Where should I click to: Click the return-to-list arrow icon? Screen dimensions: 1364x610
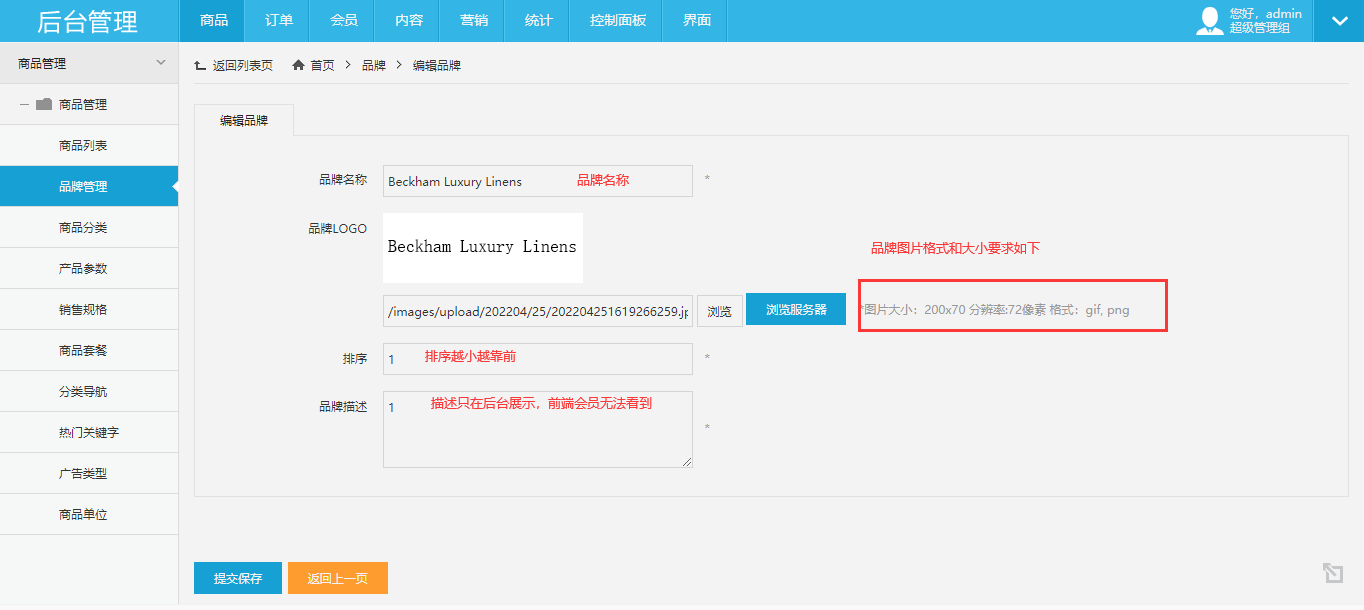click(x=200, y=65)
